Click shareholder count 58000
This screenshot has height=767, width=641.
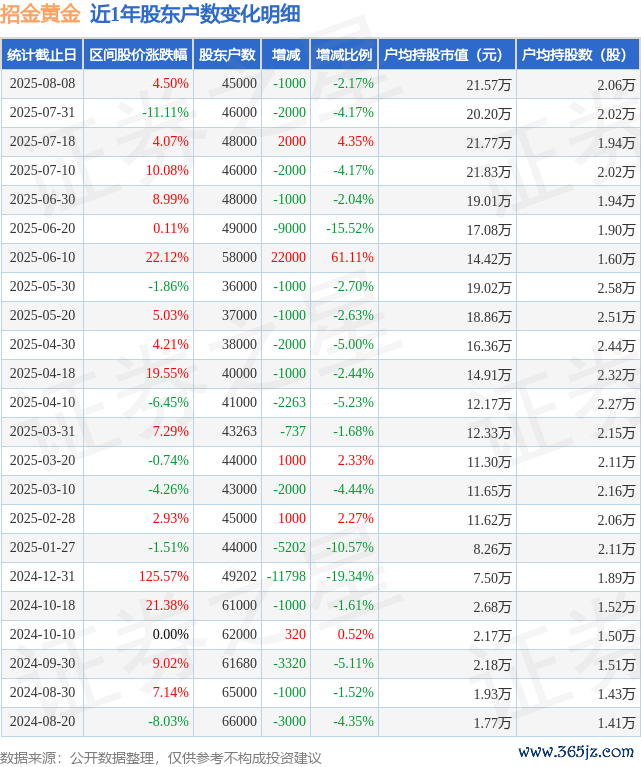[239, 257]
